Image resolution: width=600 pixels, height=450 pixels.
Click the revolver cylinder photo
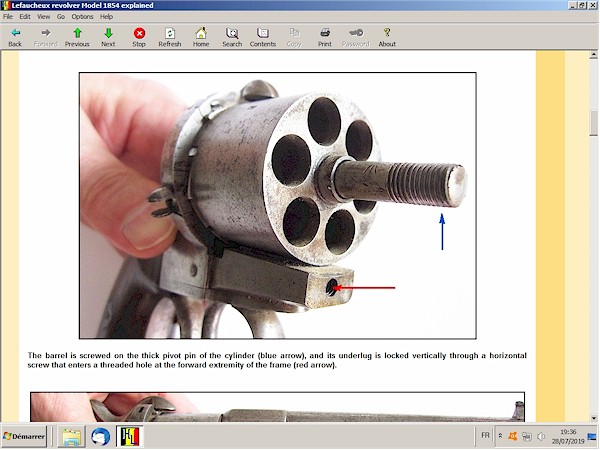pos(277,205)
